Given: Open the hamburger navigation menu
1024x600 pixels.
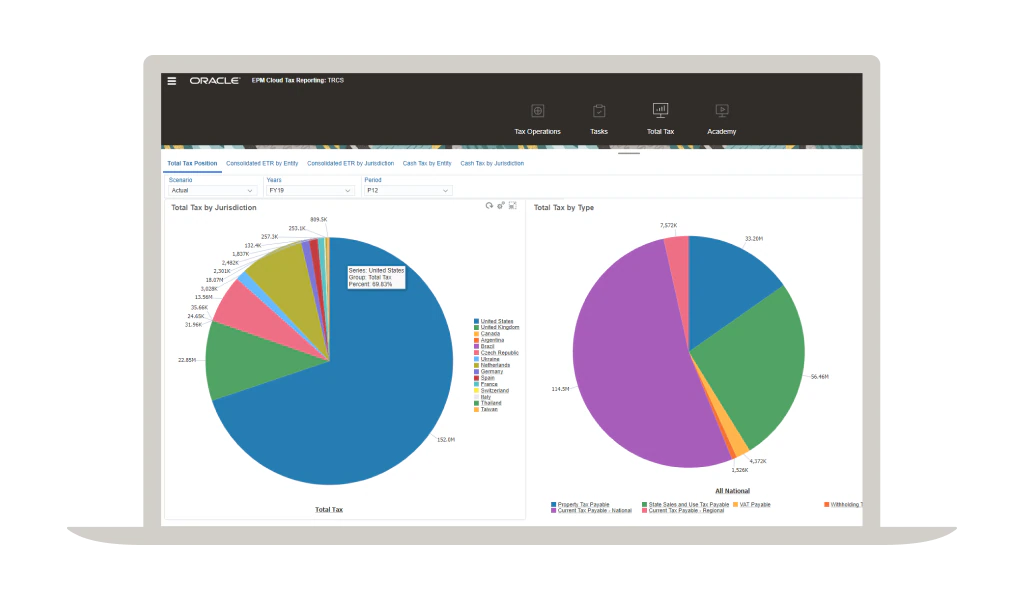Looking at the screenshot, I should pyautogui.click(x=172, y=81).
